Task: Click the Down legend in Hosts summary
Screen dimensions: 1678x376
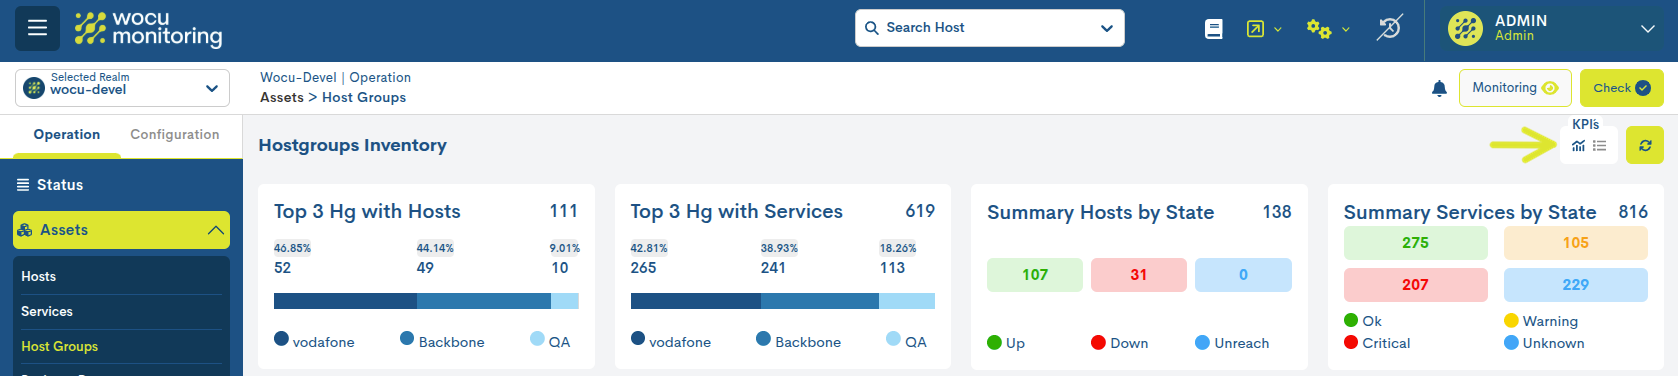Action: point(1119,343)
